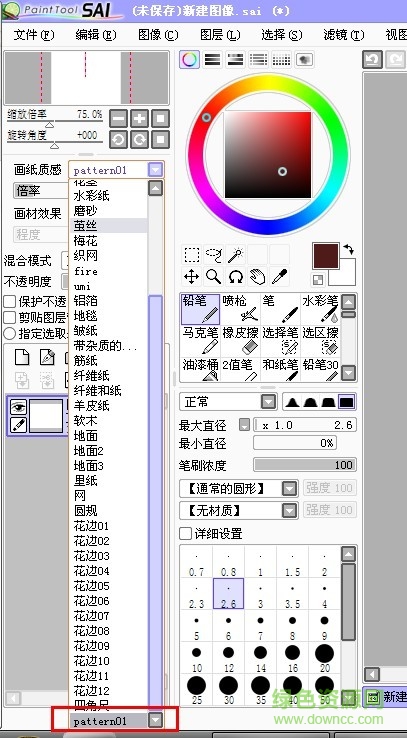
Task: Open the 图像 menu
Action: pos(158,35)
